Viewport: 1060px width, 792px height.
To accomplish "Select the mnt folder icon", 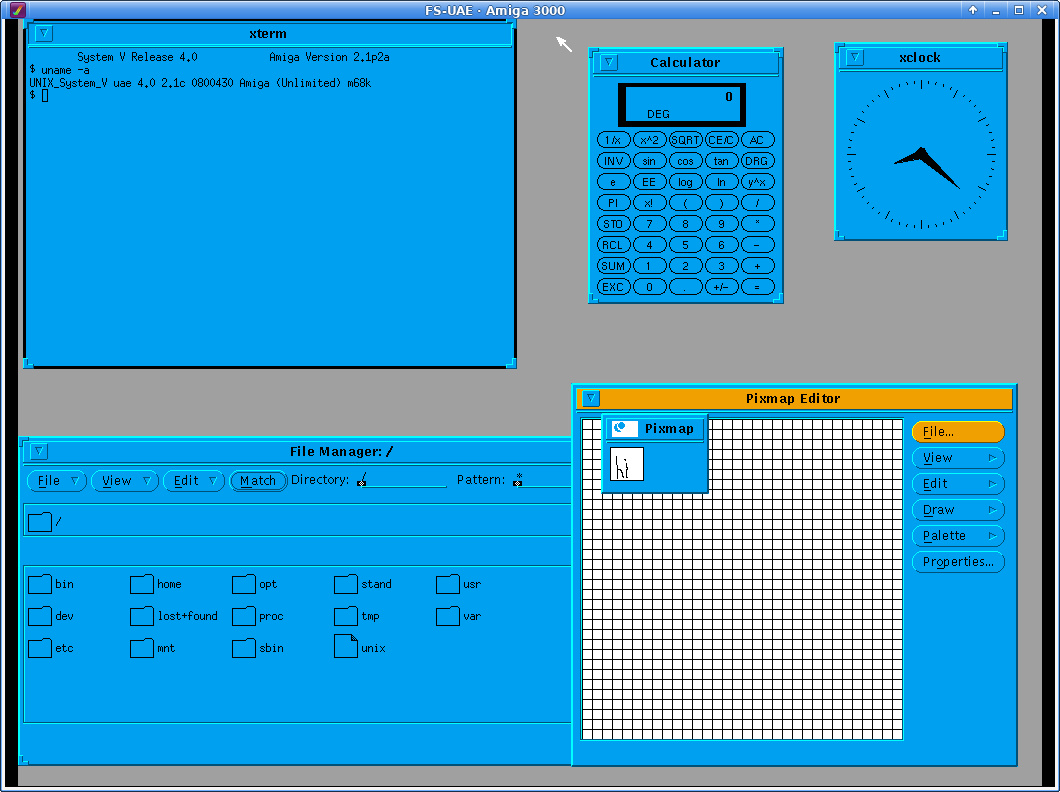I will tap(142, 647).
